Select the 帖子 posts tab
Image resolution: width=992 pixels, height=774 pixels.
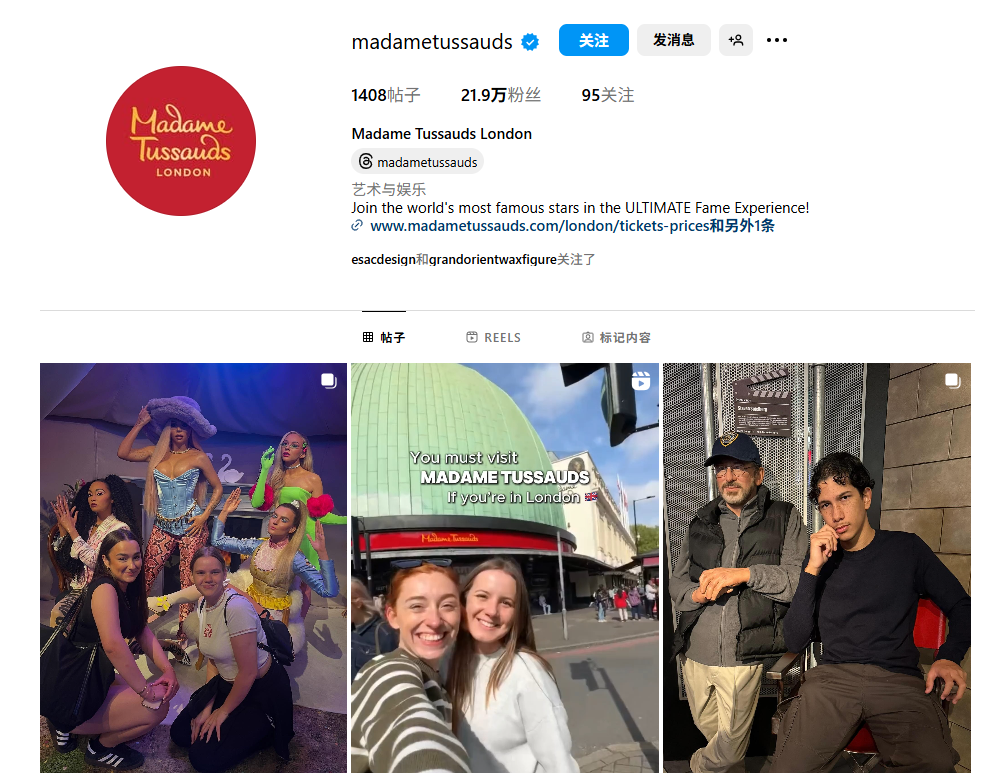coord(384,337)
